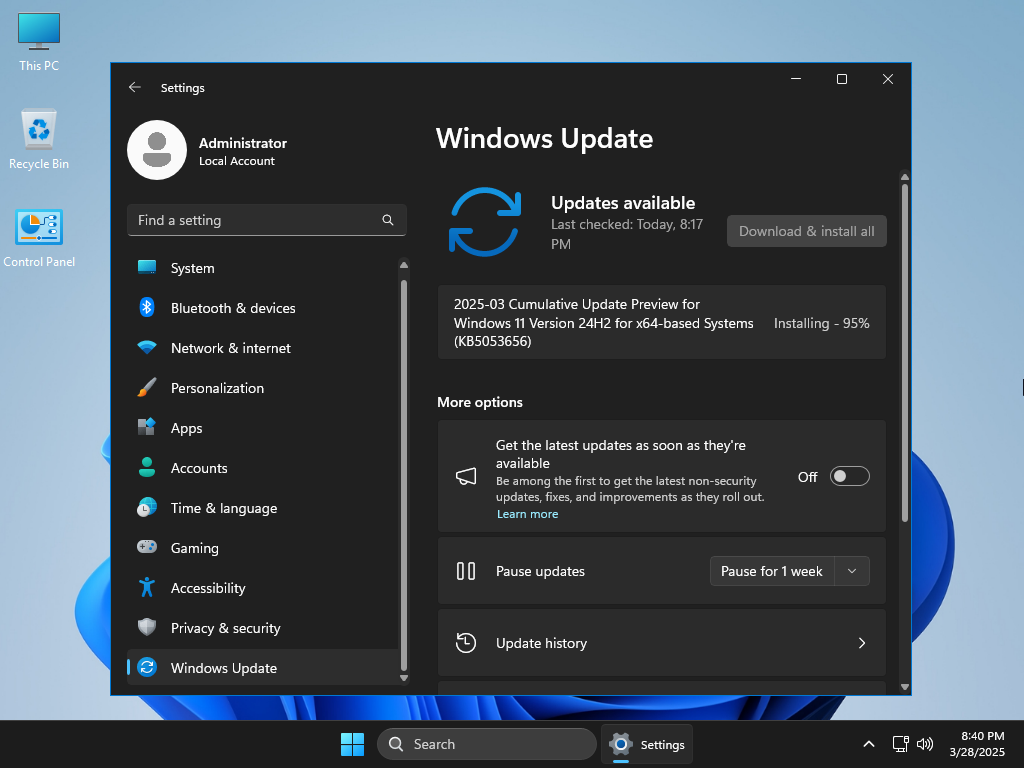Expand the Pause for 1 week dropdown arrow
Image resolution: width=1024 pixels, height=768 pixels.
[x=852, y=571]
